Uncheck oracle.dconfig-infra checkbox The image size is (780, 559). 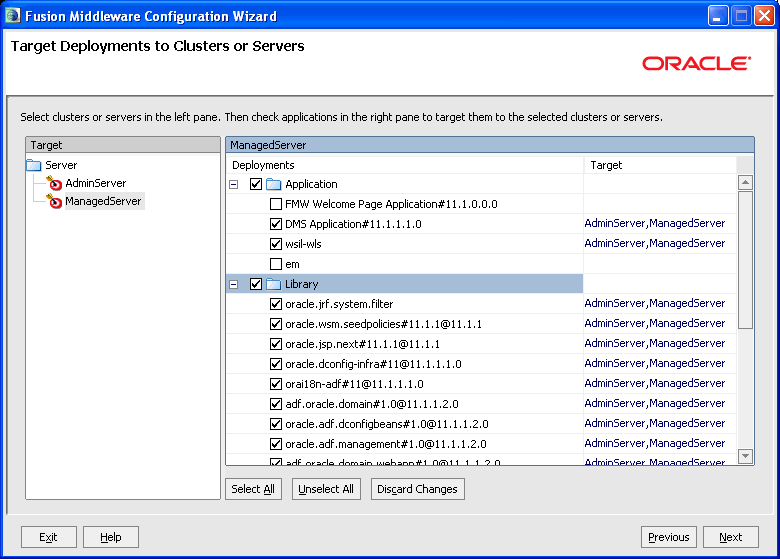276,364
